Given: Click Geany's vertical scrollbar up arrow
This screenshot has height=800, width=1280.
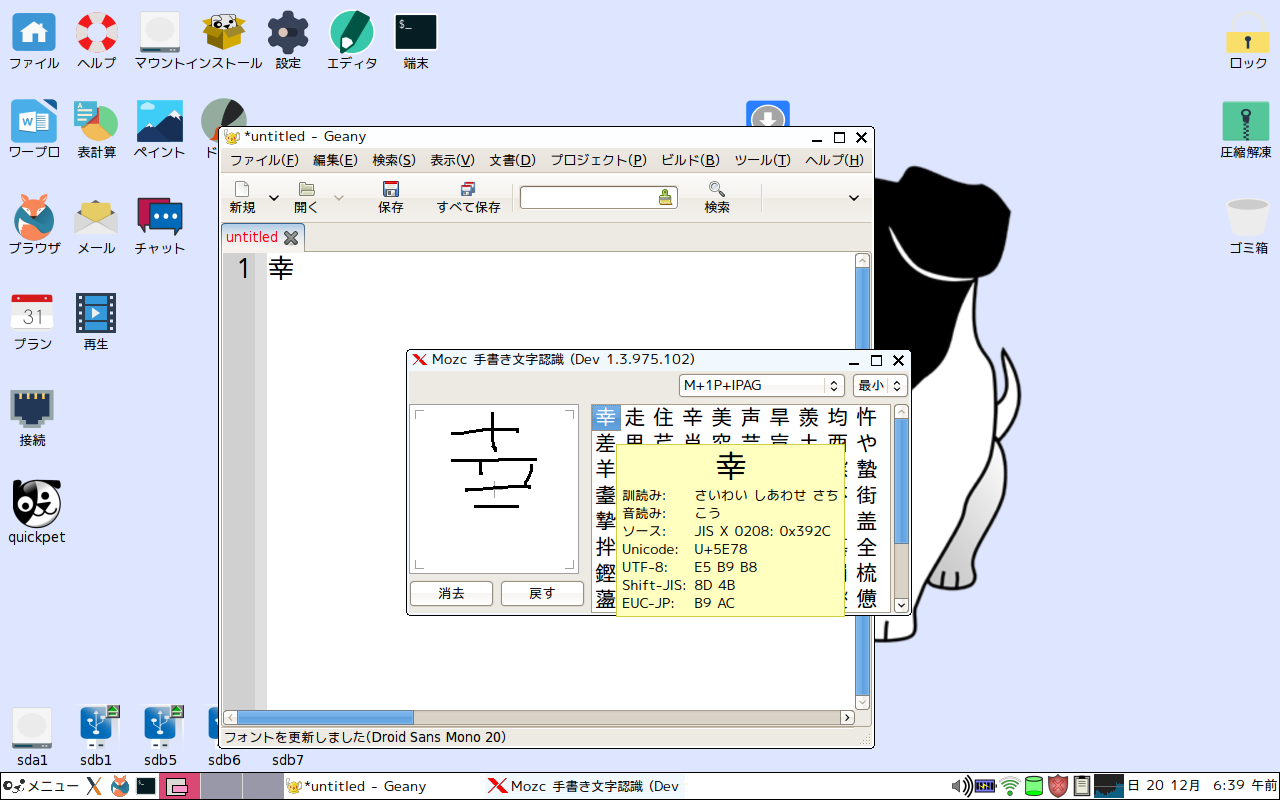Looking at the screenshot, I should (863, 261).
